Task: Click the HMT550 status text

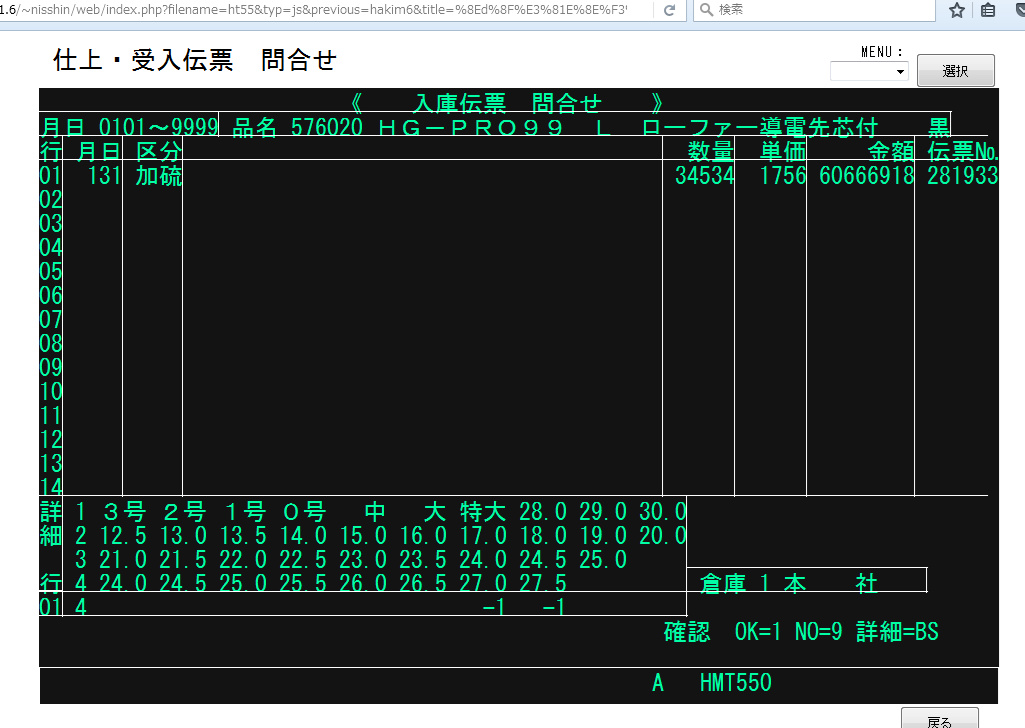Action: point(735,684)
